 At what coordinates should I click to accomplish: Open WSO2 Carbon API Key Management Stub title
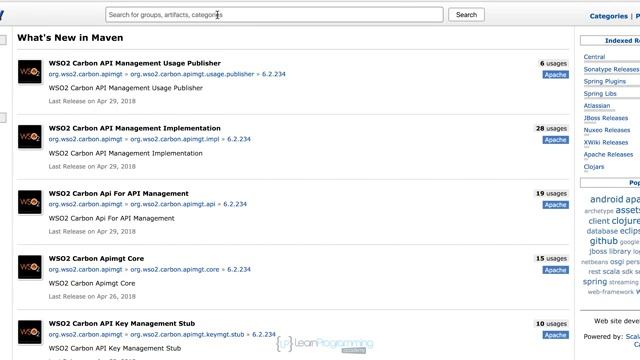point(122,323)
